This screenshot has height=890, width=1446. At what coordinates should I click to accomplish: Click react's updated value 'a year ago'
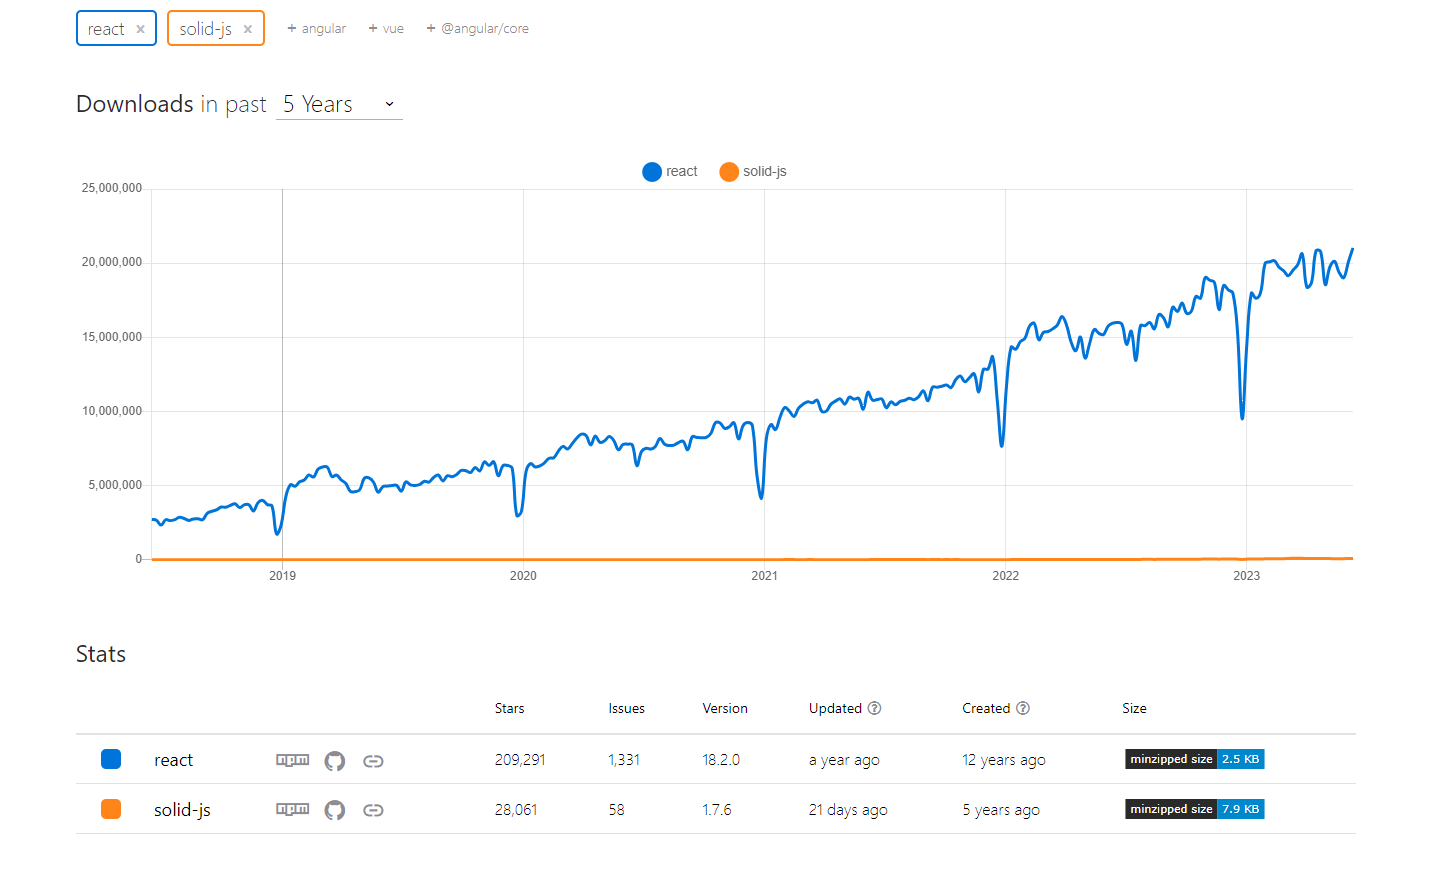coord(844,760)
